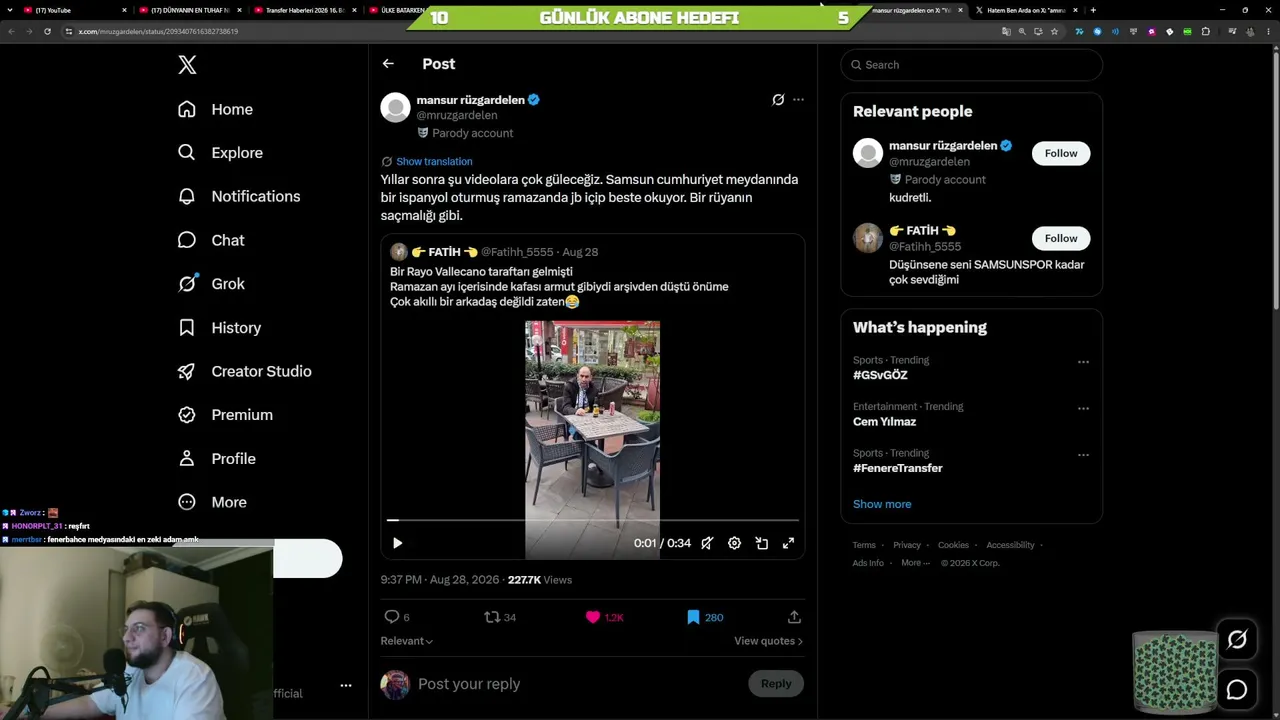1280x720 pixels.
Task: Open options for the #FenereTransfer trend
Action: click(1083, 455)
